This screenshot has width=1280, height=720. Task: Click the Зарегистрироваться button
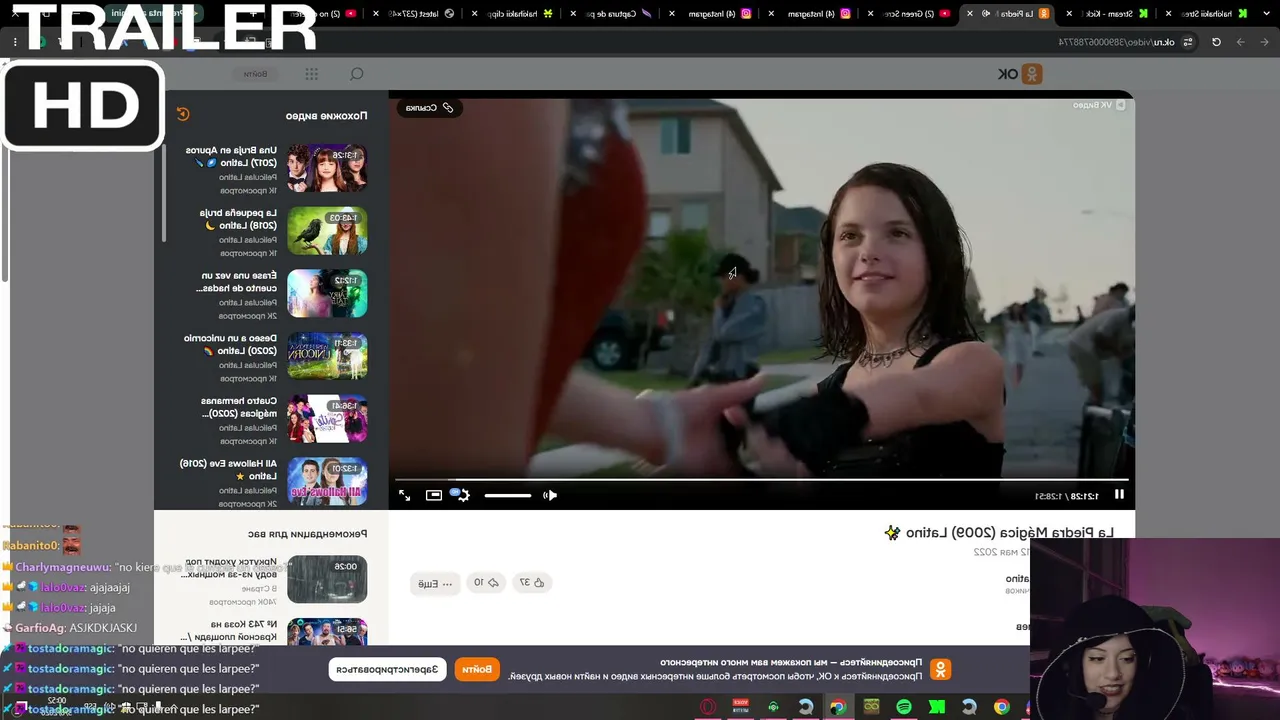coord(388,669)
